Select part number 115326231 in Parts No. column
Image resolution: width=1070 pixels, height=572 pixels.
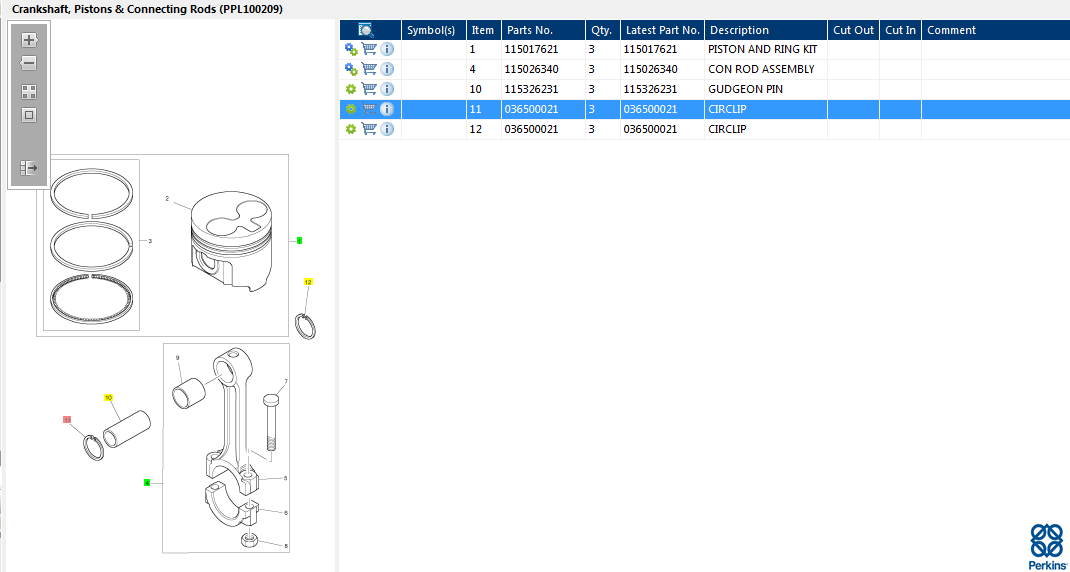[531, 89]
